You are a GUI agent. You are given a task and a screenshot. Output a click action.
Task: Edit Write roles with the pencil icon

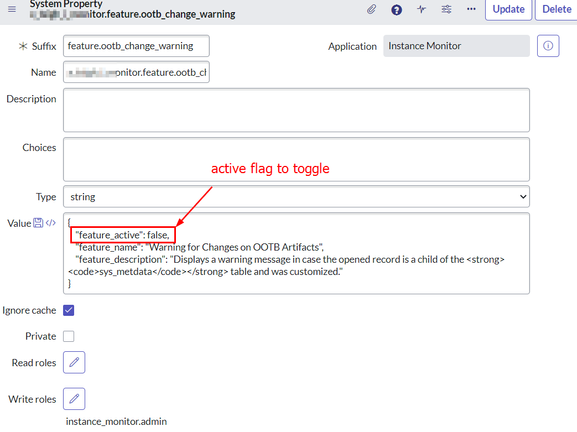click(x=74, y=399)
